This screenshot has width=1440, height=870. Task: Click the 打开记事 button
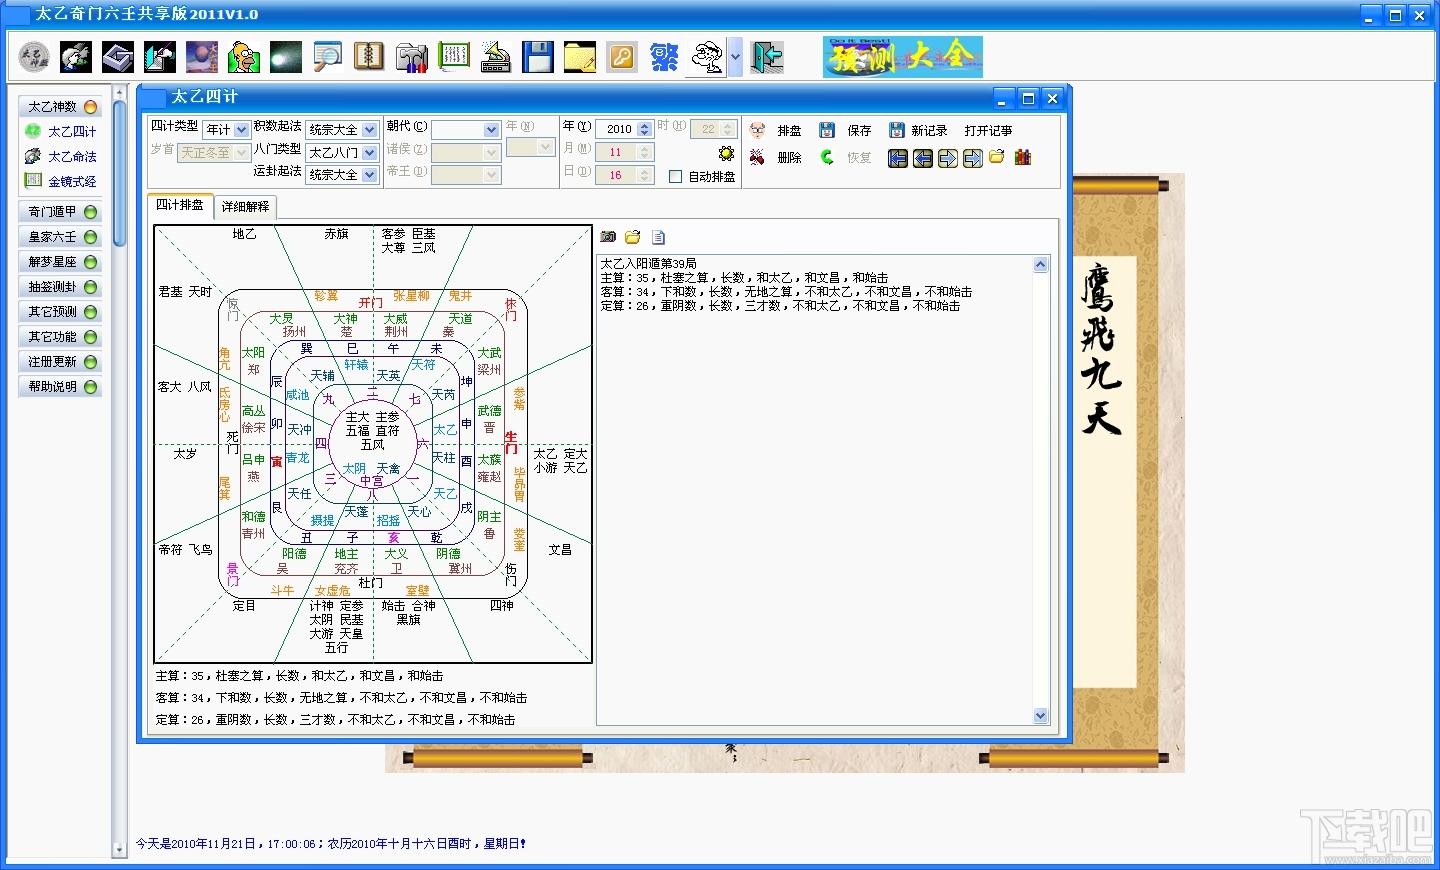(x=988, y=131)
